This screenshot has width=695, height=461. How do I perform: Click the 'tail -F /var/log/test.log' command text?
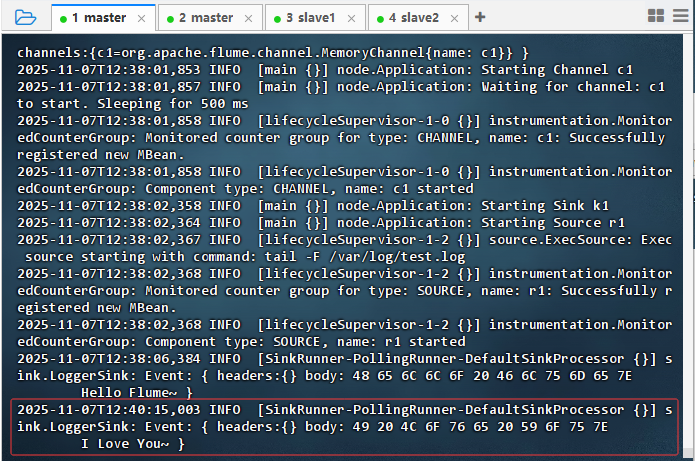click(365, 257)
